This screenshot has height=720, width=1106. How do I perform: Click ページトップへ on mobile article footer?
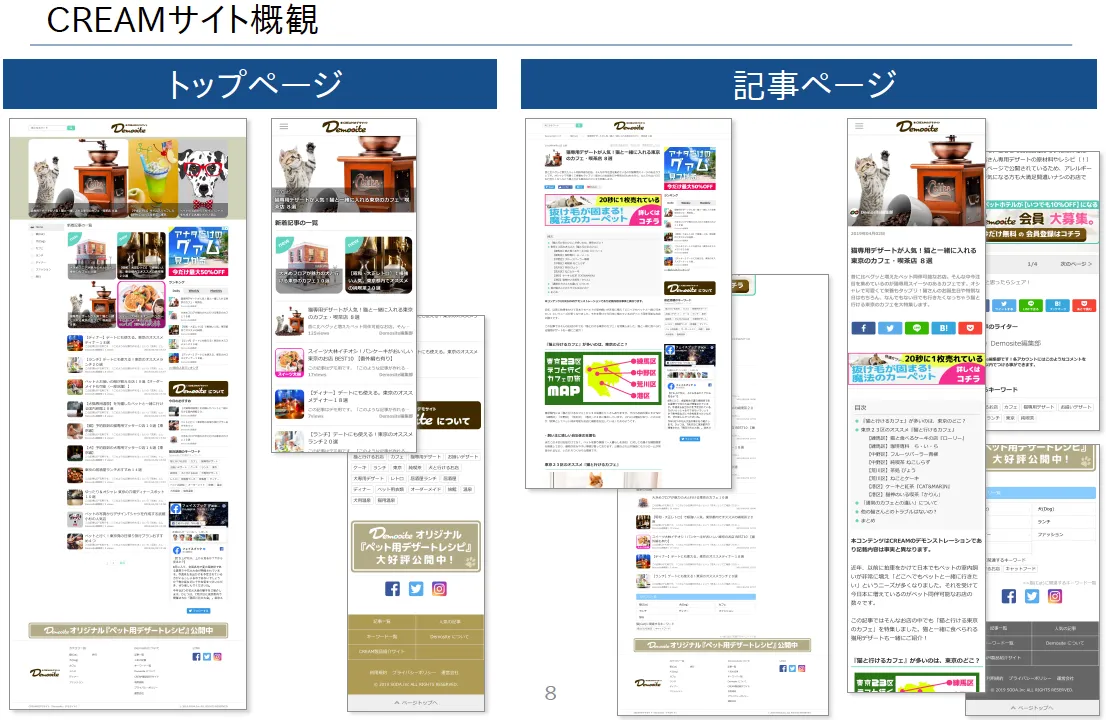[x=1033, y=708]
